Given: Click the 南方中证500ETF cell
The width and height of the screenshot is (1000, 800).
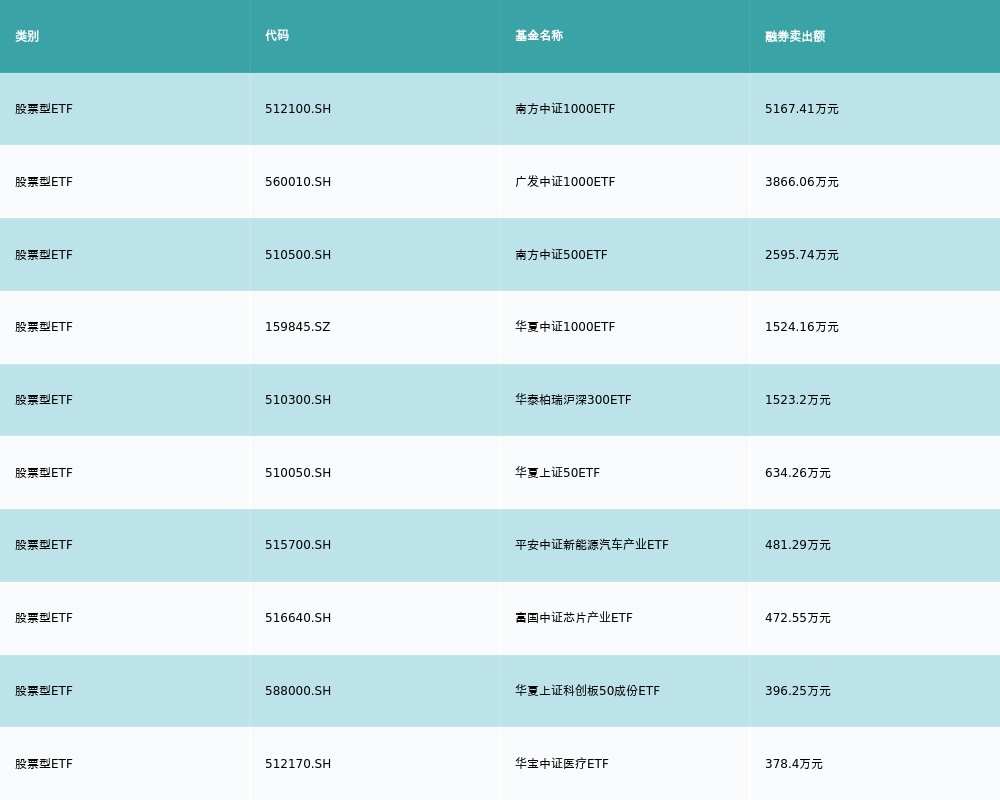Looking at the screenshot, I should [561, 255].
